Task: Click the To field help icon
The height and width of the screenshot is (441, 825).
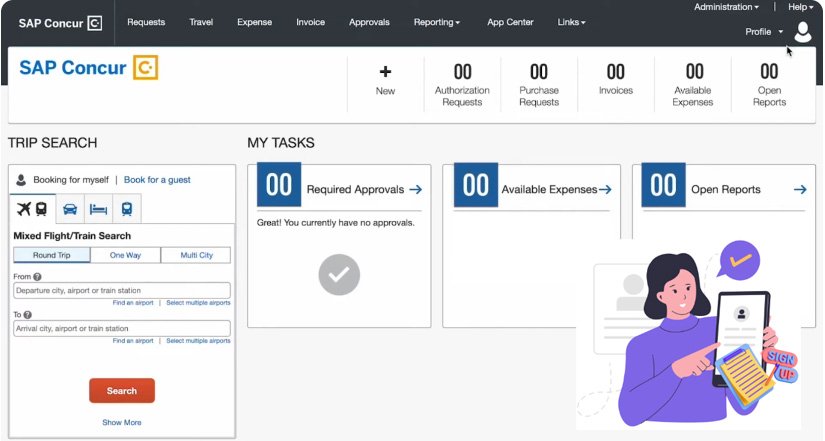Action: (x=28, y=315)
